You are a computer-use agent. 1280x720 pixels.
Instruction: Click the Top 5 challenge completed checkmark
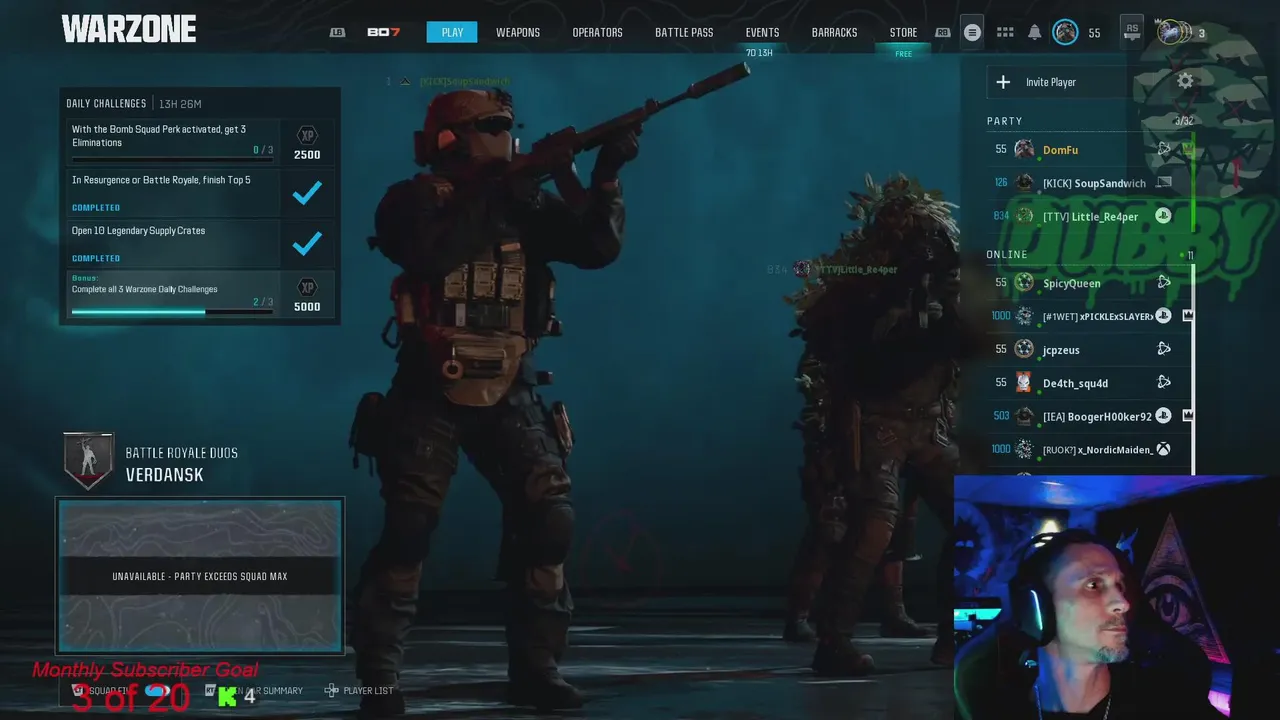(x=307, y=193)
